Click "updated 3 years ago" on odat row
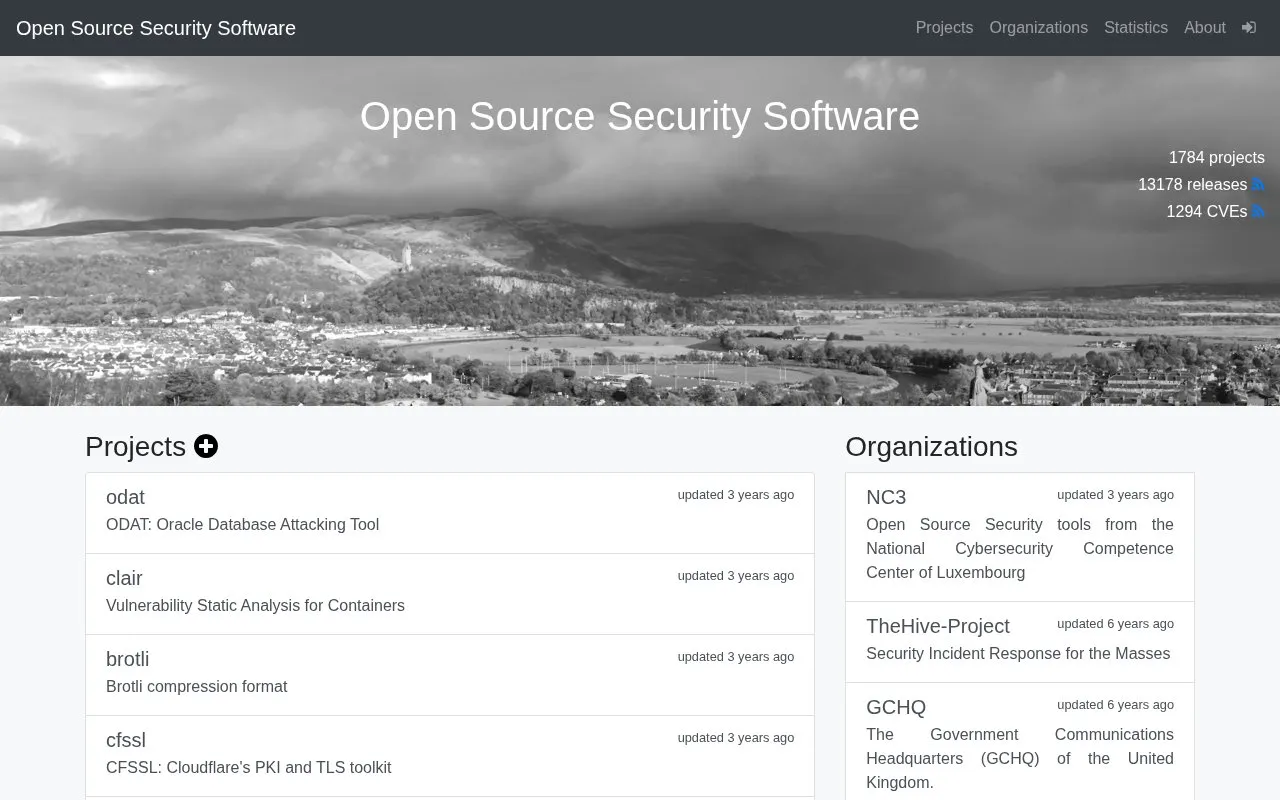The width and height of the screenshot is (1280, 800). click(x=736, y=495)
